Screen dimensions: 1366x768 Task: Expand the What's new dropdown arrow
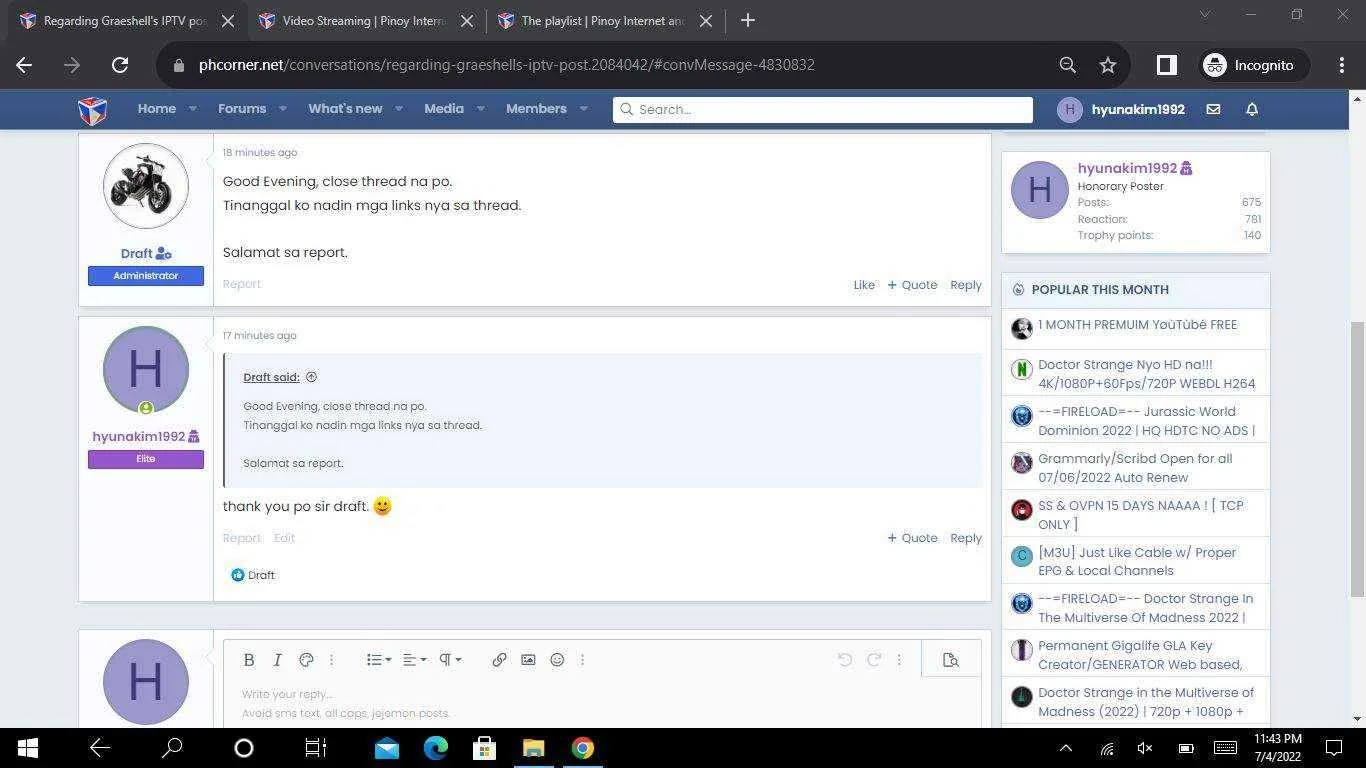[398, 109]
